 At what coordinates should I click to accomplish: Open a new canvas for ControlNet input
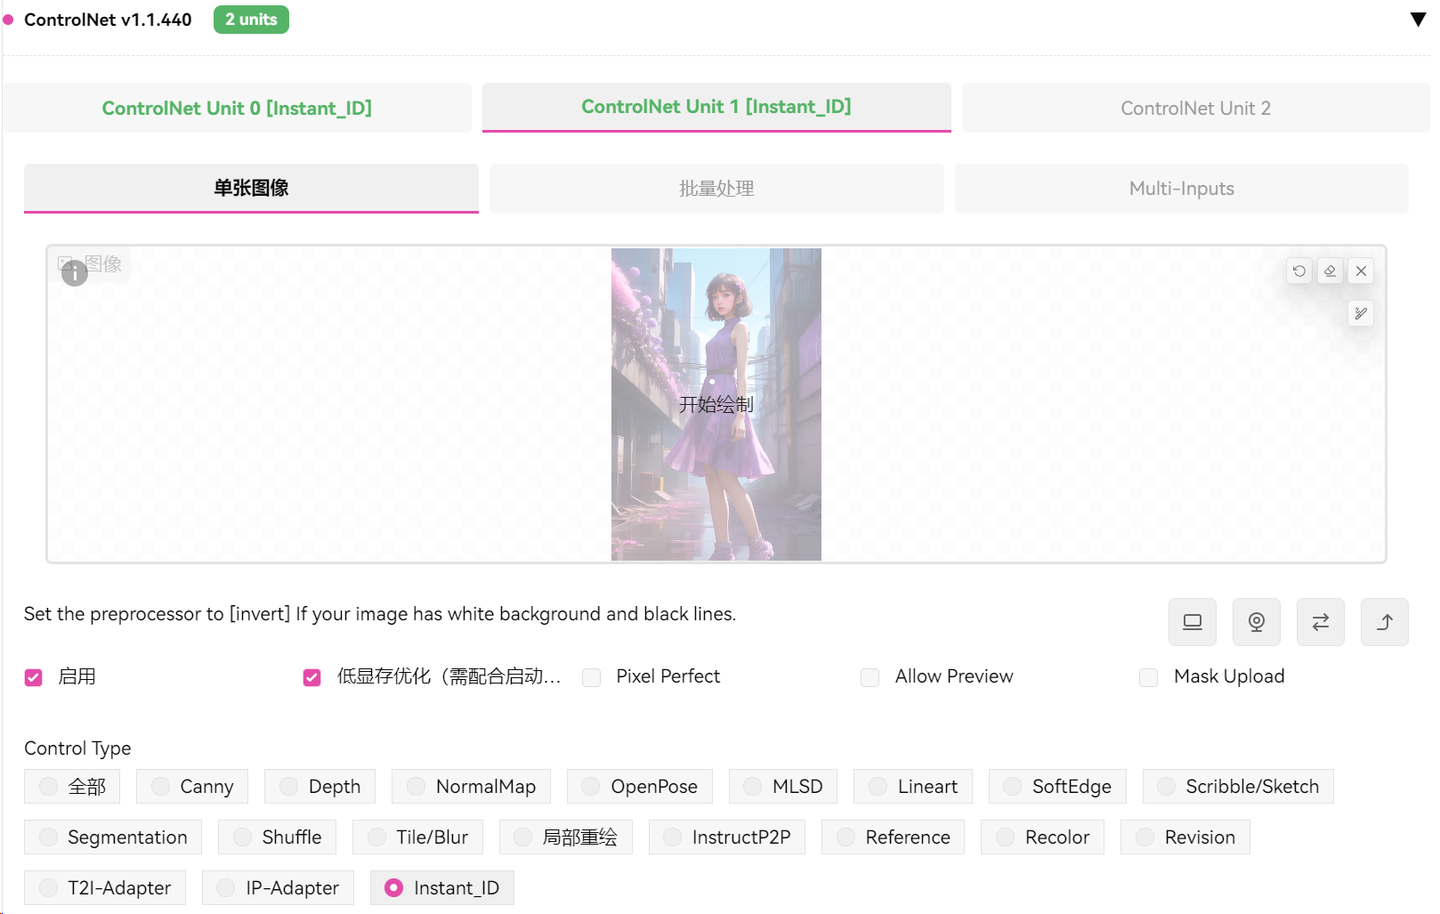1192,621
